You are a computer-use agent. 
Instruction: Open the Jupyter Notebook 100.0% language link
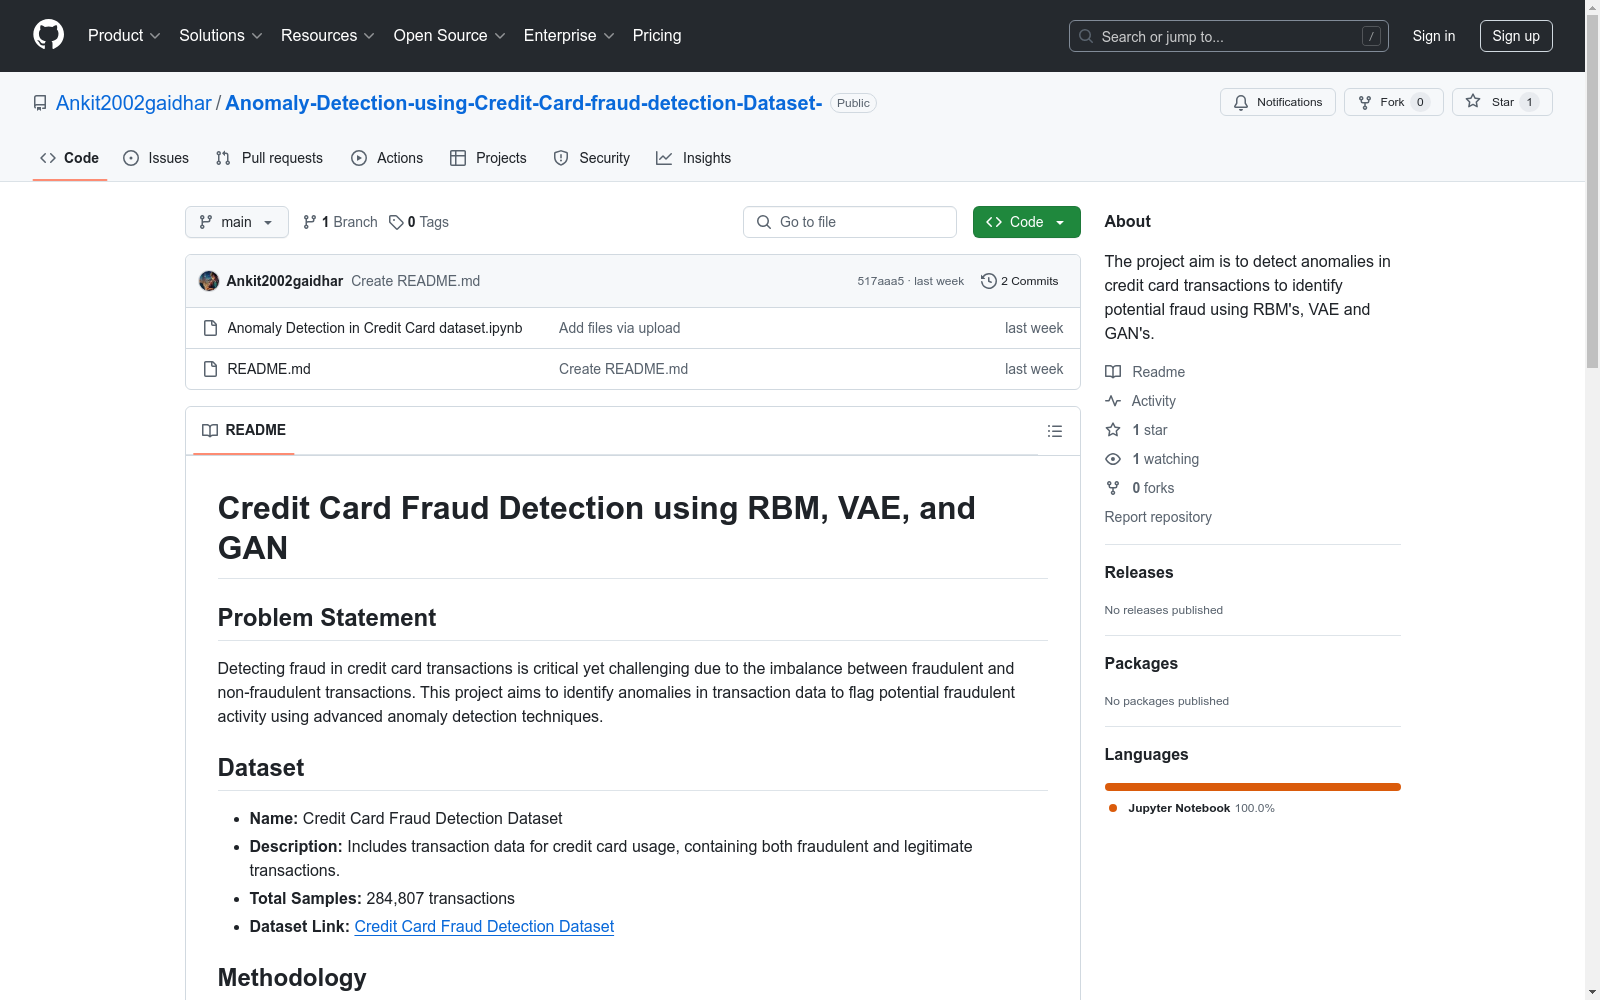pyautogui.click(x=1192, y=808)
